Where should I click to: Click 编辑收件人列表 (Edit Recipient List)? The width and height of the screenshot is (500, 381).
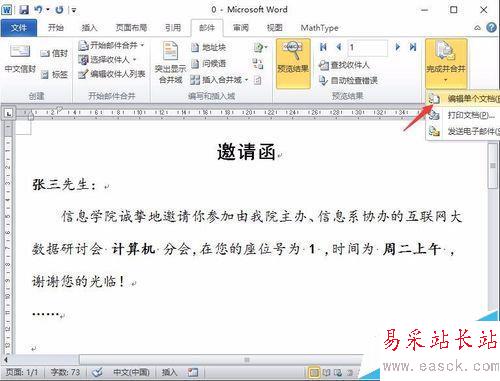112,74
